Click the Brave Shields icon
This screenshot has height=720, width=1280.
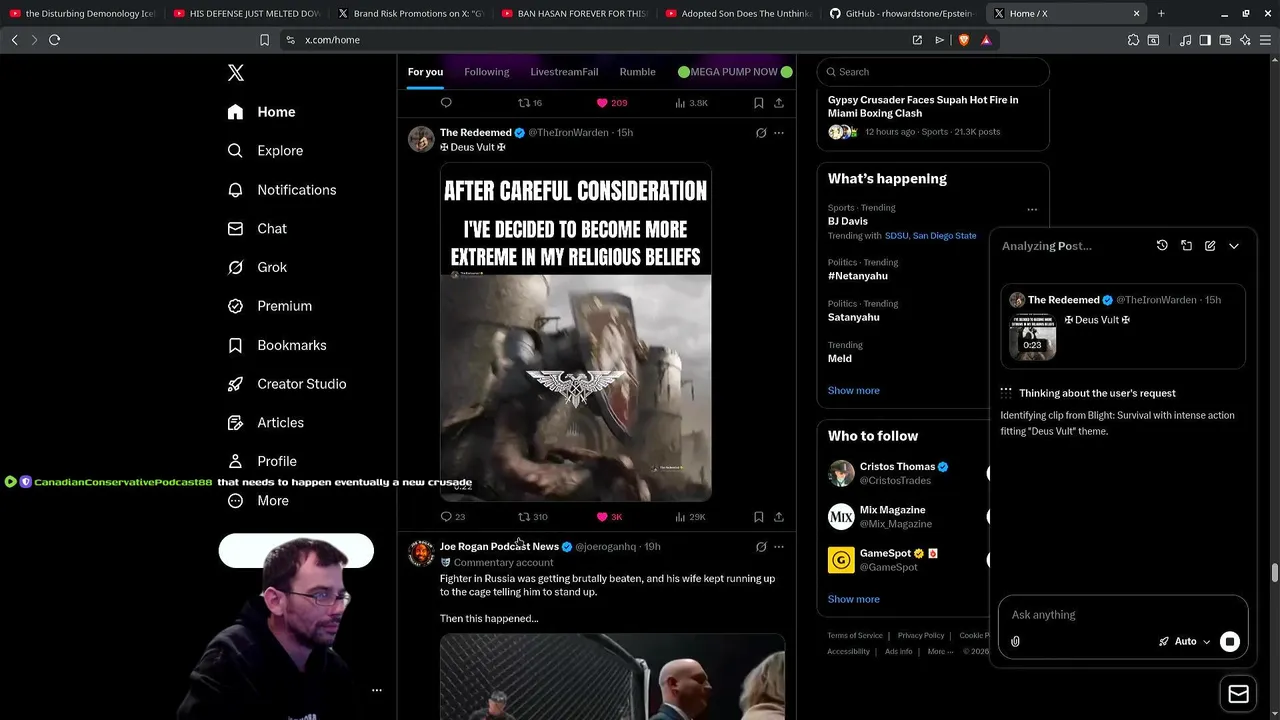964,40
